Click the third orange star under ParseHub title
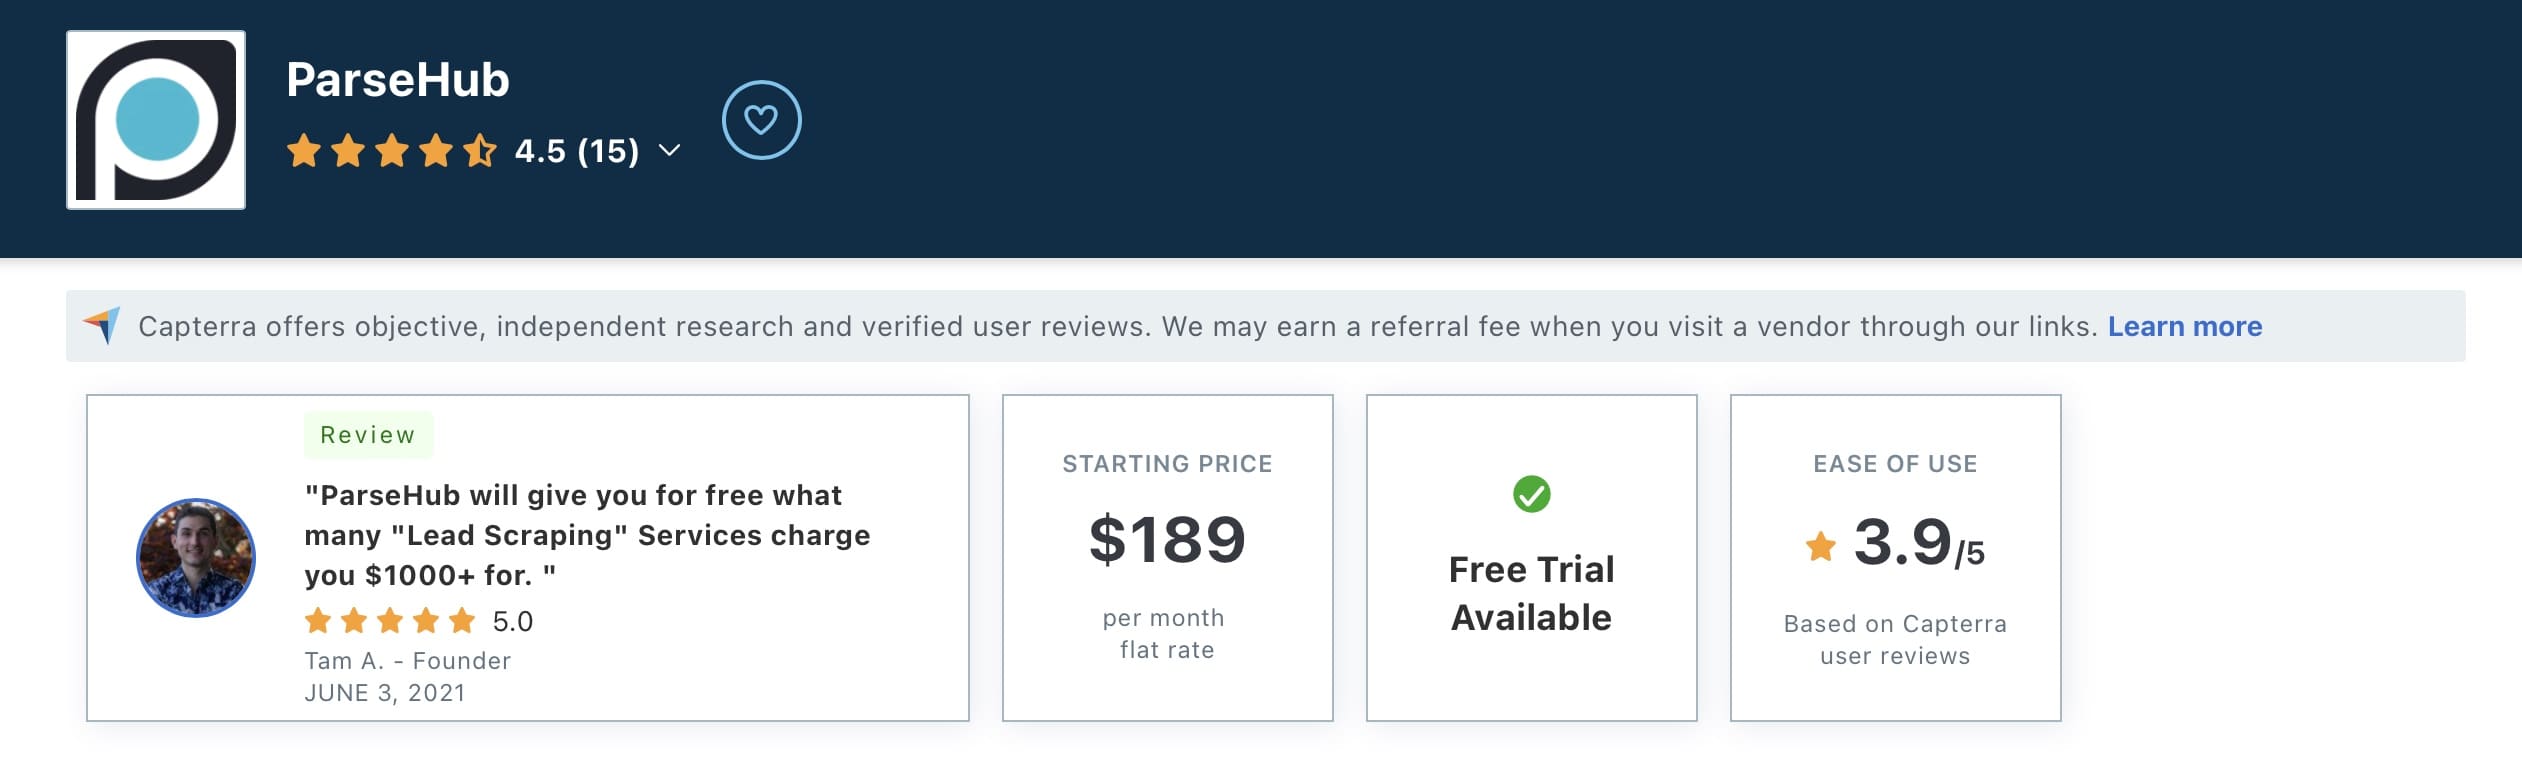2522x776 pixels. (394, 151)
